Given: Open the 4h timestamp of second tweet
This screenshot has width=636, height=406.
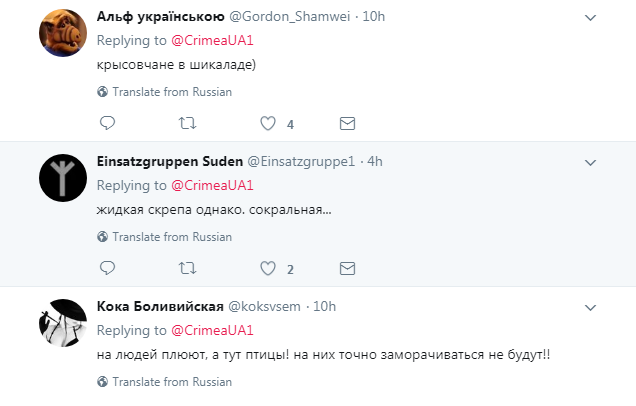Looking at the screenshot, I should point(376,162).
